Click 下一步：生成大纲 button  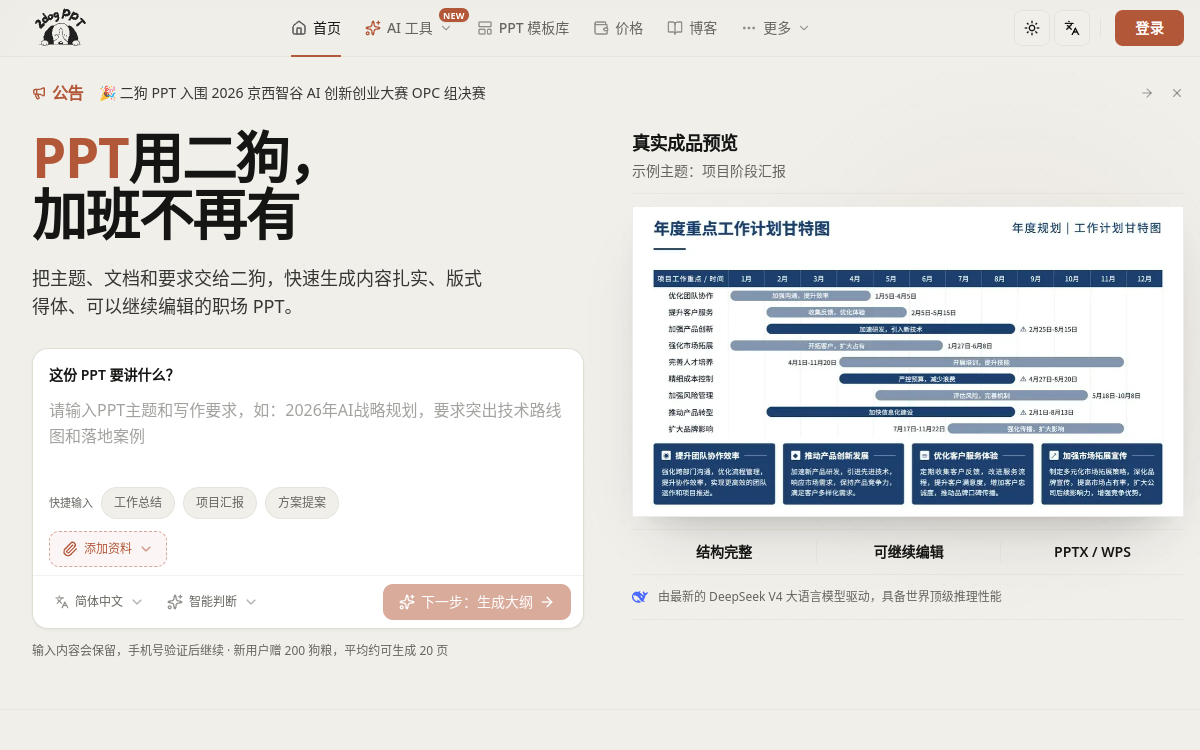(477, 602)
